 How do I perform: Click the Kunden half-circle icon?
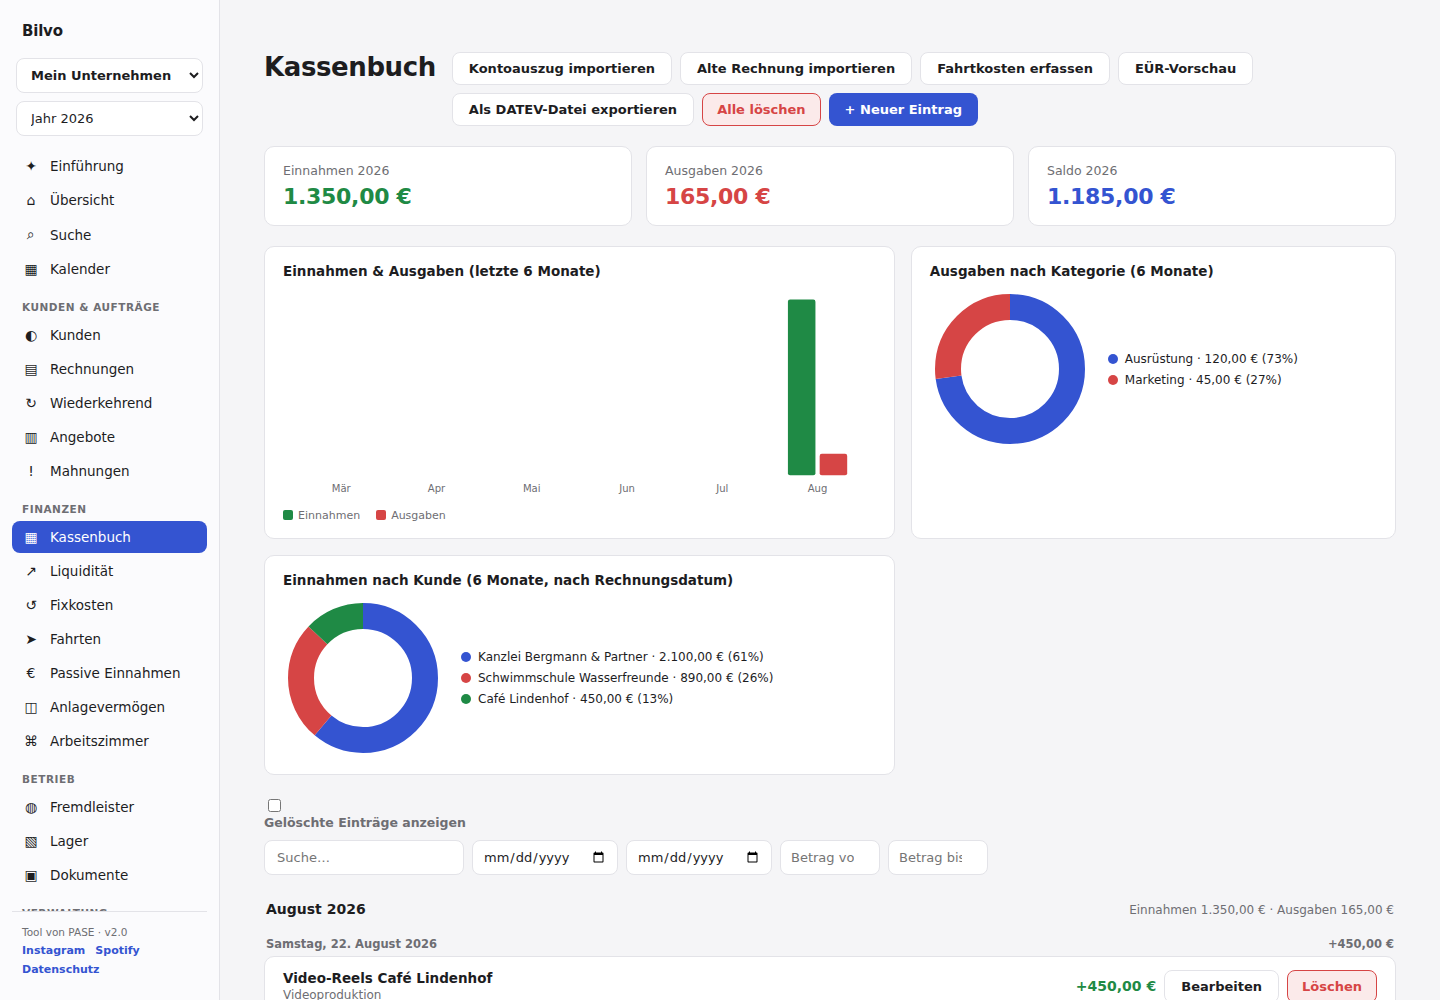click(x=31, y=335)
